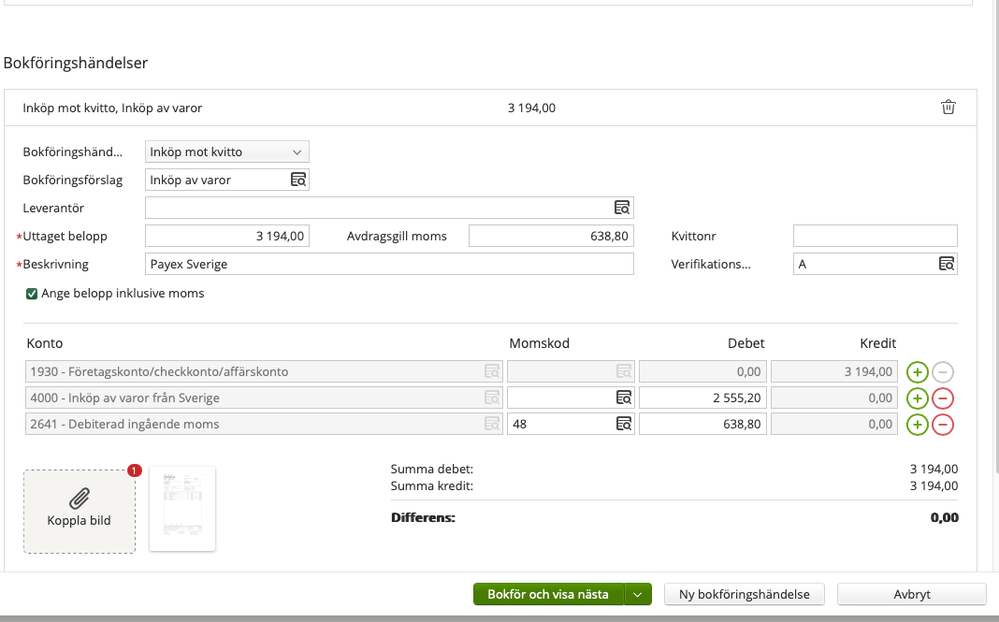
Task: Click the Differens label
Action: [423, 517]
